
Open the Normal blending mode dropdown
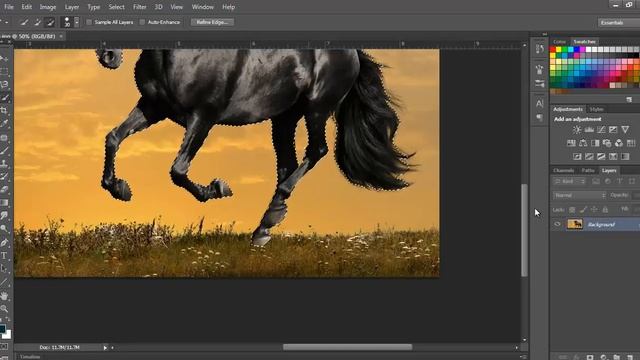(579, 196)
